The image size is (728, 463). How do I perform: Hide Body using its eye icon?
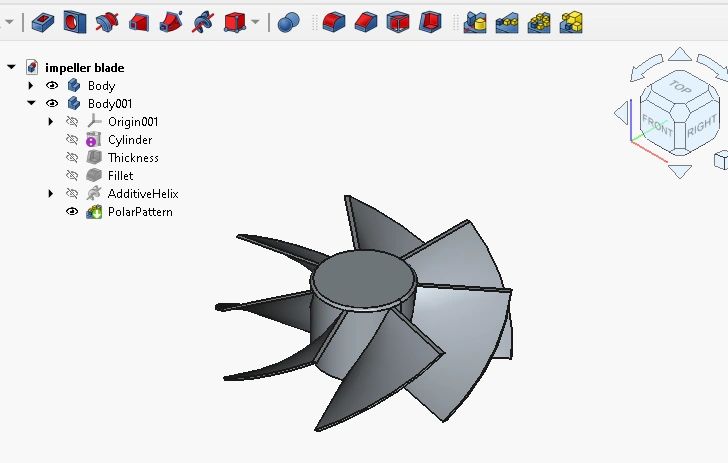click(52, 85)
